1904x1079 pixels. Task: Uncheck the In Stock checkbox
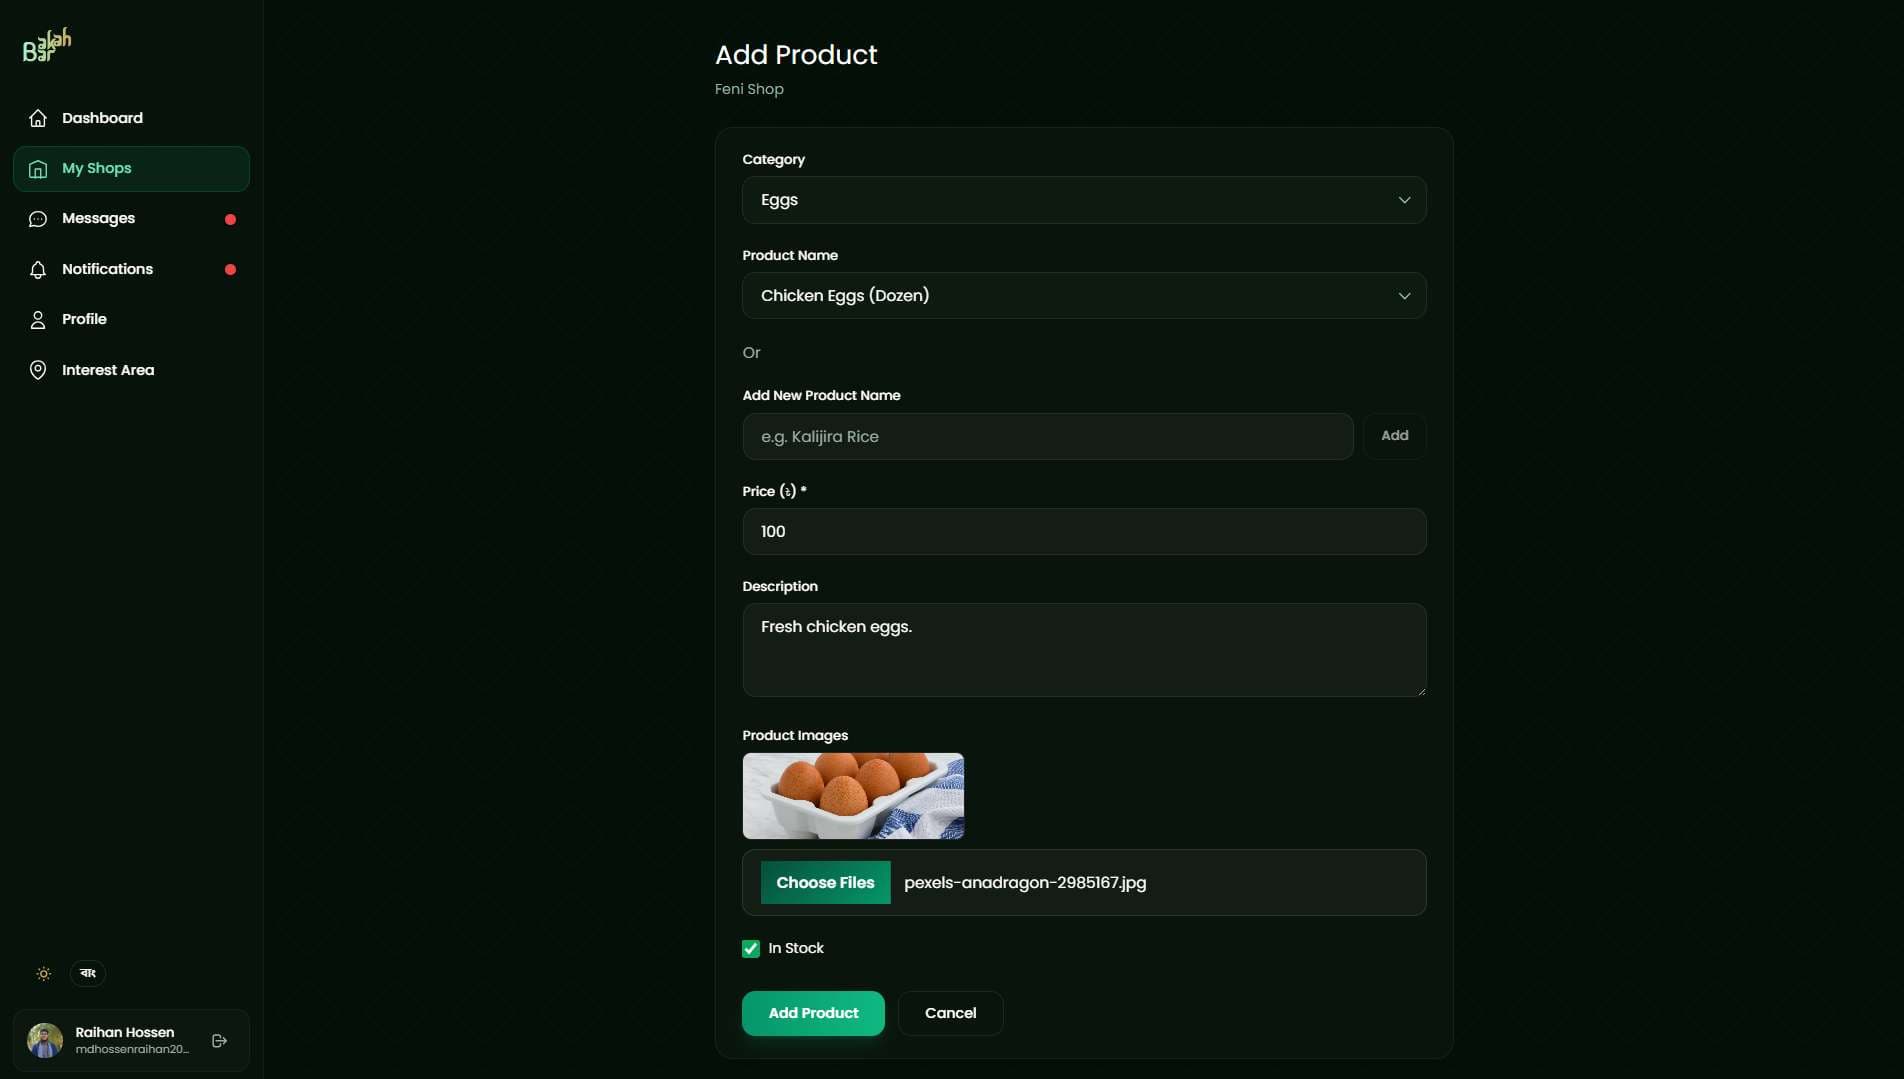751,949
